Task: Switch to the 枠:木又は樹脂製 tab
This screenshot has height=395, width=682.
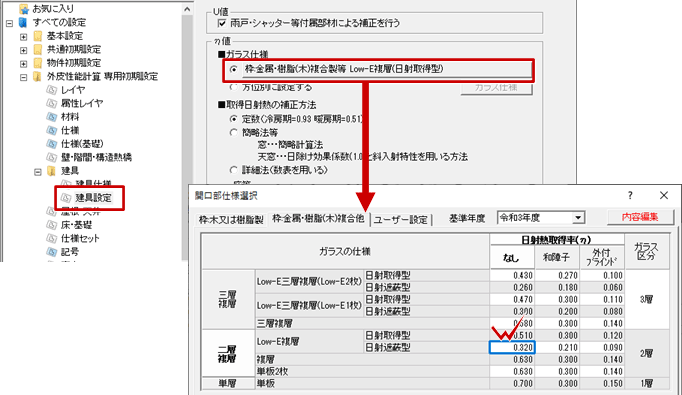Action: [231, 220]
